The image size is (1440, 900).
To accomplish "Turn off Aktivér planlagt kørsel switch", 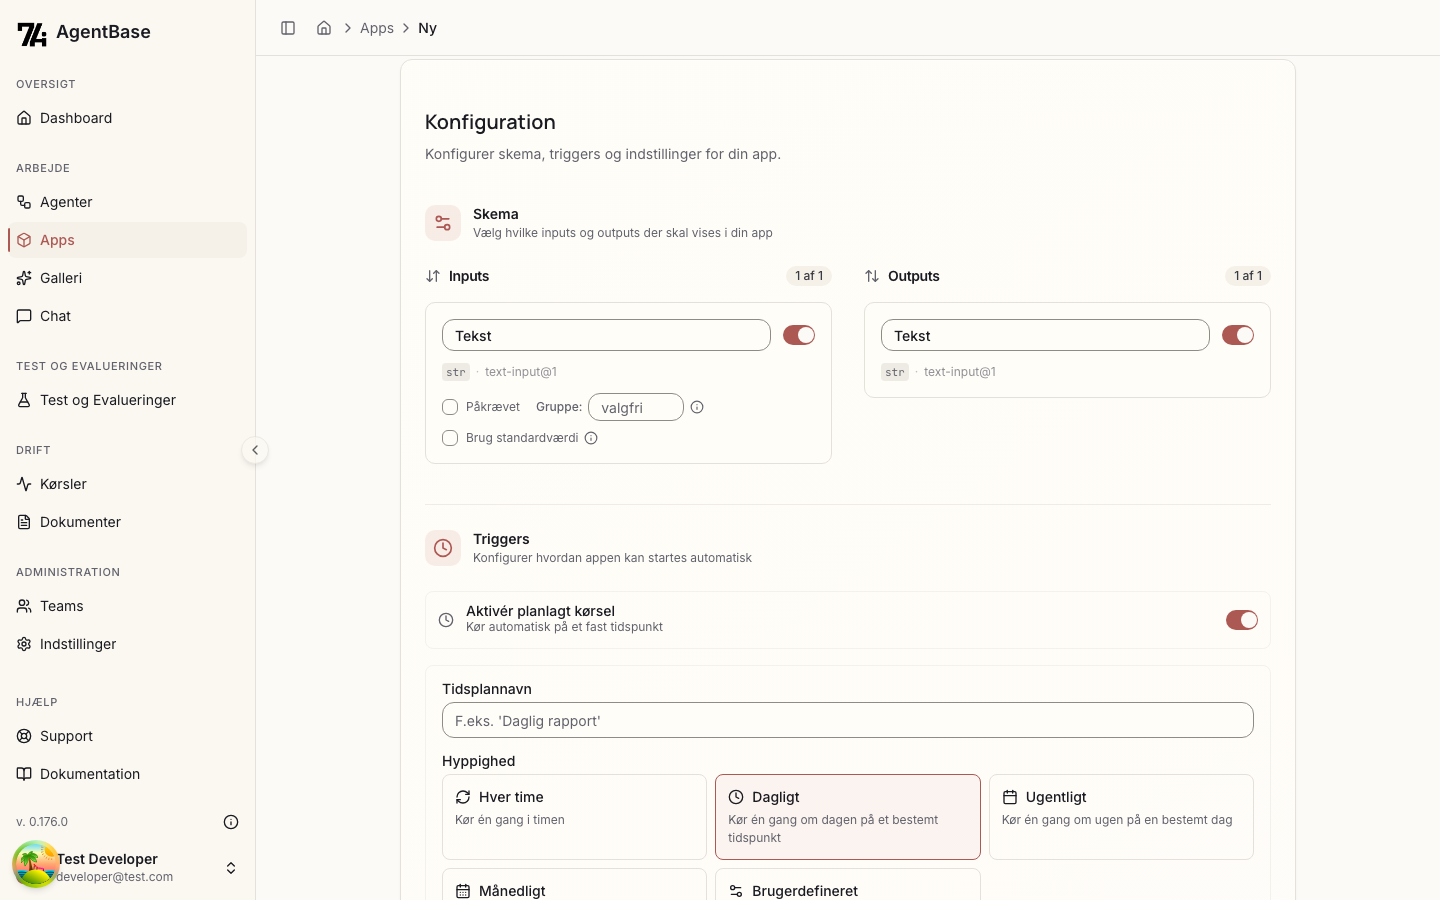I will (x=1242, y=620).
